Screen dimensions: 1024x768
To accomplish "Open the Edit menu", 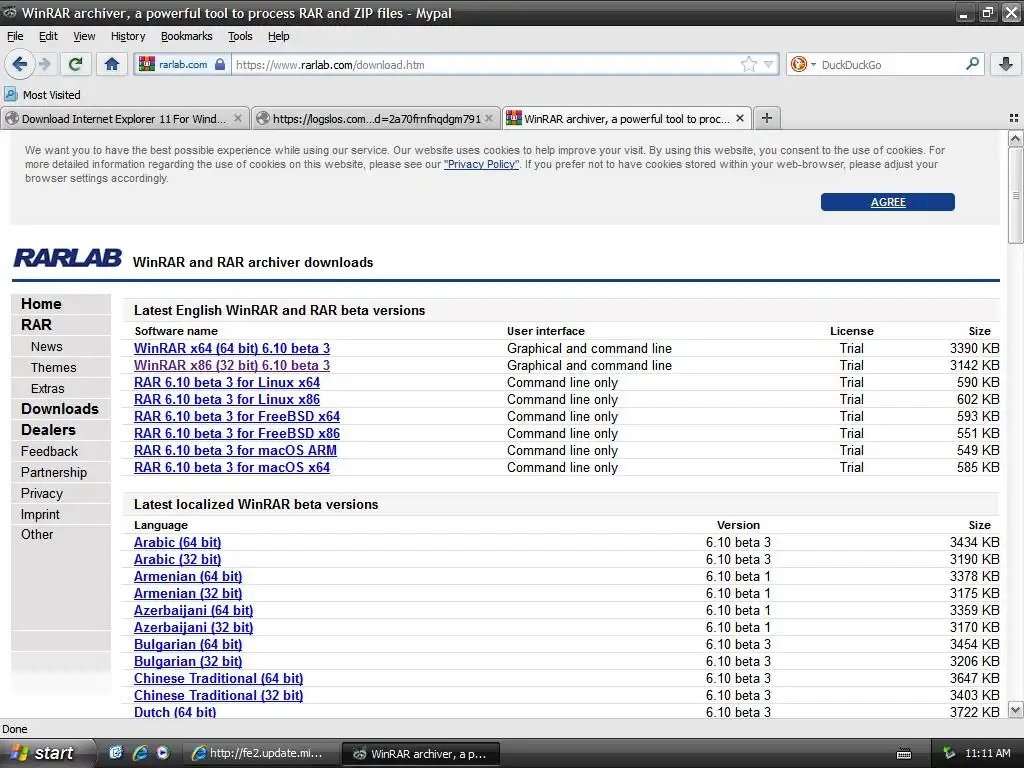I will tap(48, 36).
